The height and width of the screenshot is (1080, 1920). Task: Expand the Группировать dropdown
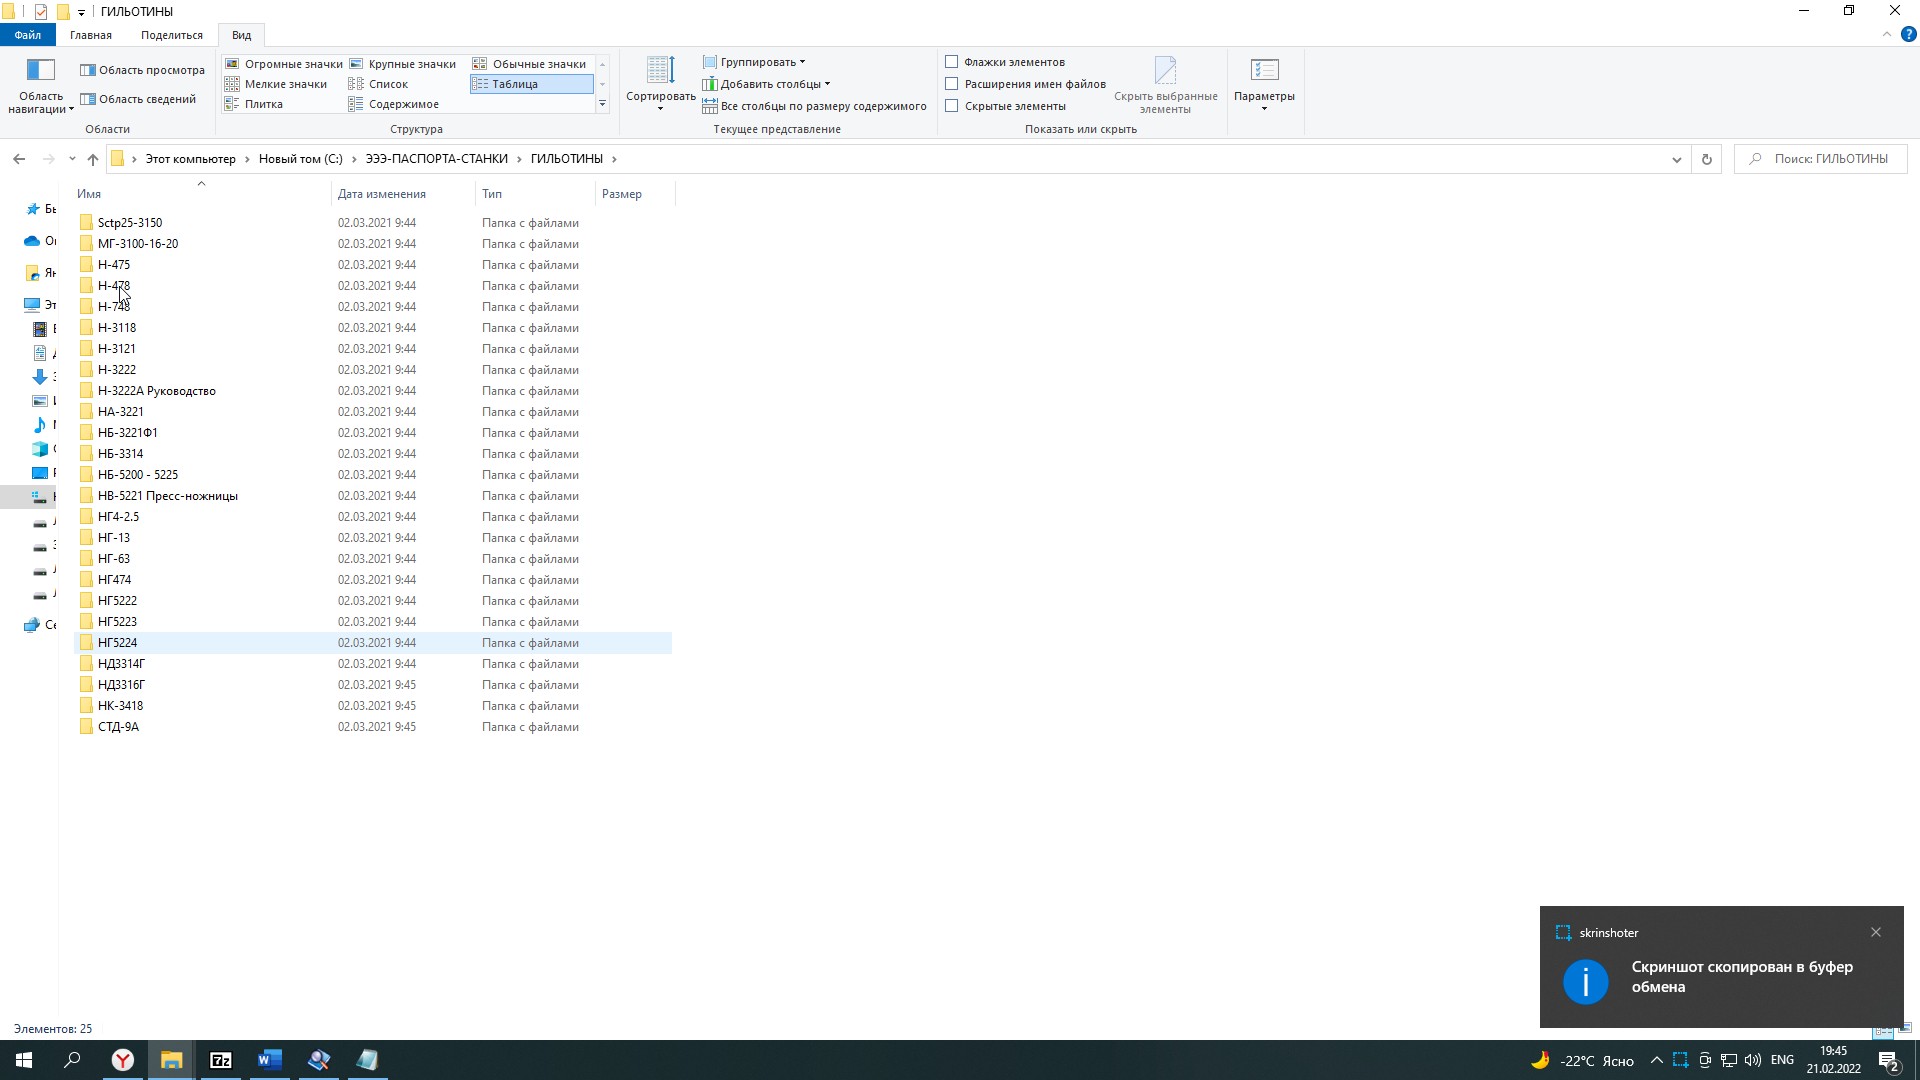[758, 62]
